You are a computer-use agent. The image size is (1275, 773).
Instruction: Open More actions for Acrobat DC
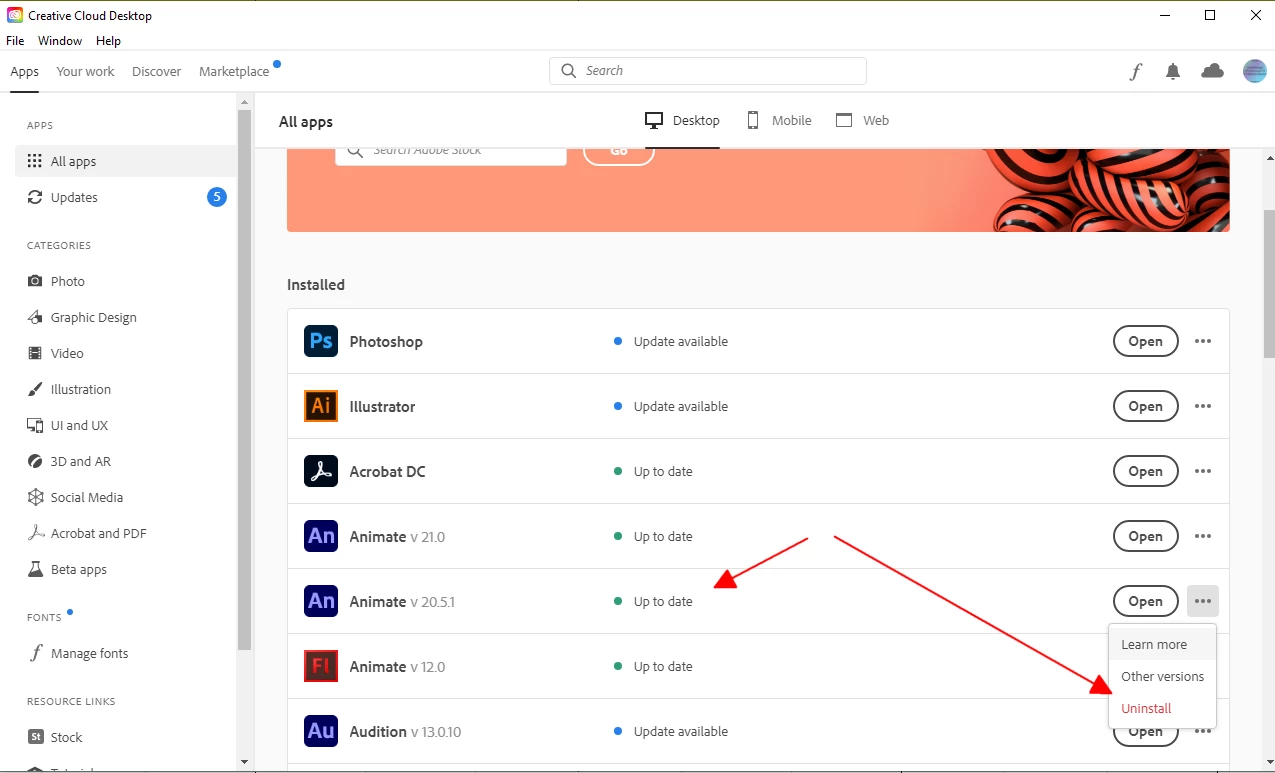(1203, 471)
